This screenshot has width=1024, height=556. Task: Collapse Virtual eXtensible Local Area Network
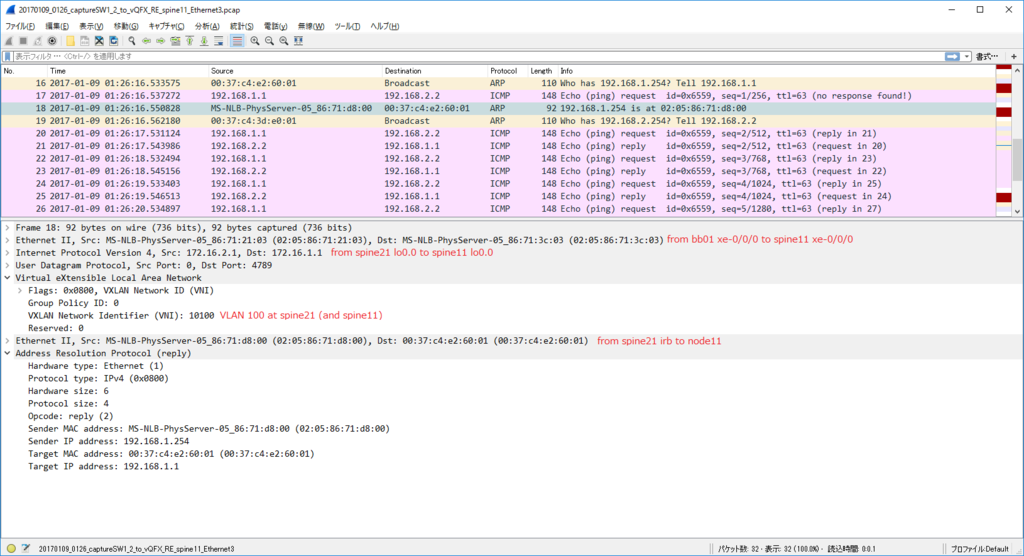[7, 278]
